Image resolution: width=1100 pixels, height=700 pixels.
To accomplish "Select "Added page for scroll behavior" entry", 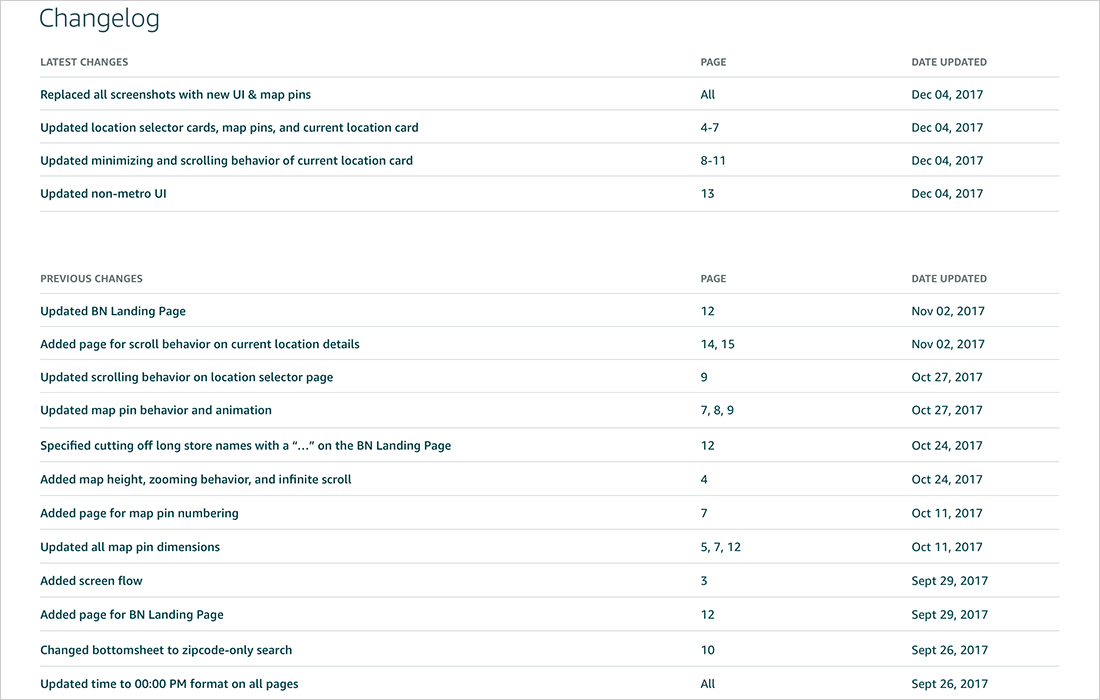I will (199, 344).
